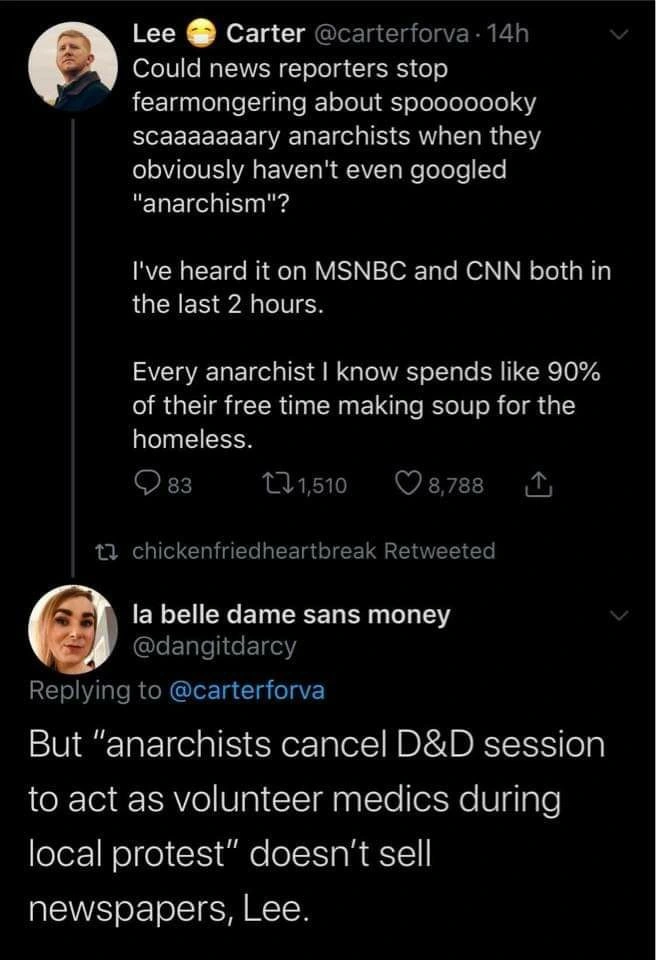View dangitdarcy's profile avatar
The width and height of the screenshot is (656, 960).
click(x=73, y=629)
